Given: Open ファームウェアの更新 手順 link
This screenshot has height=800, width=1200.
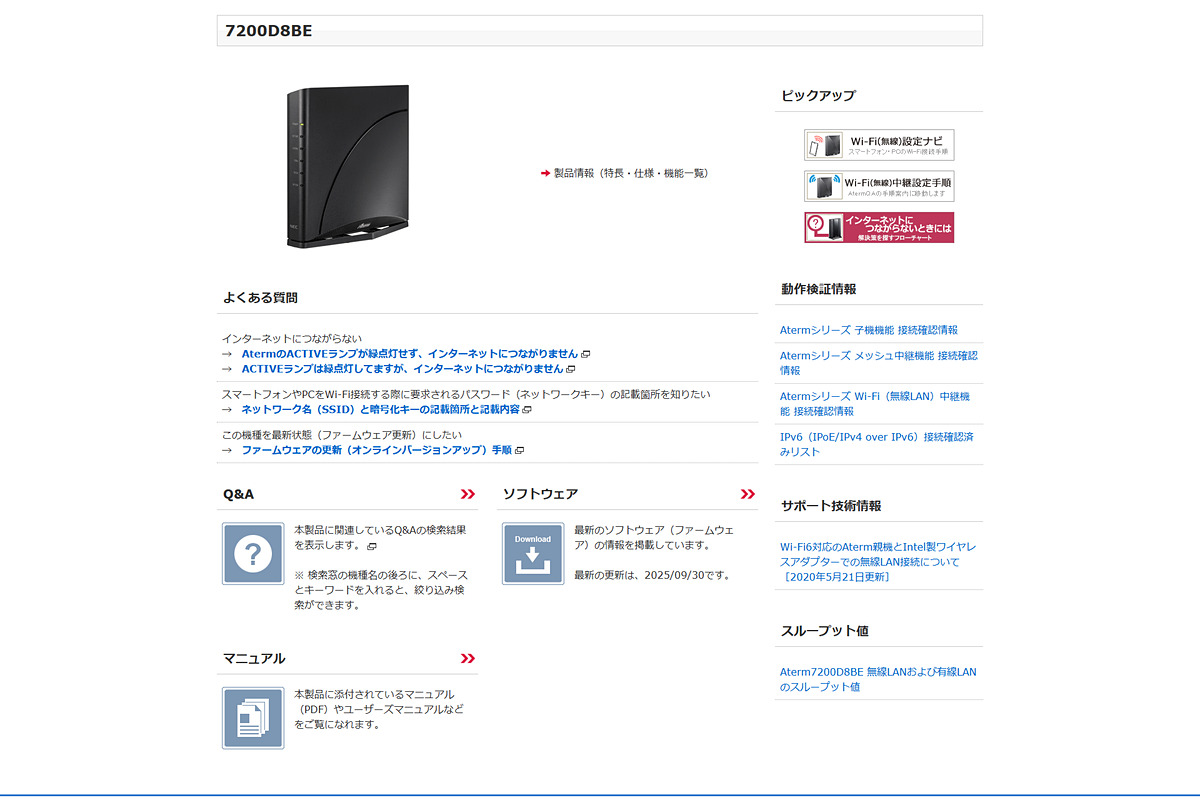Looking at the screenshot, I should 376,451.
